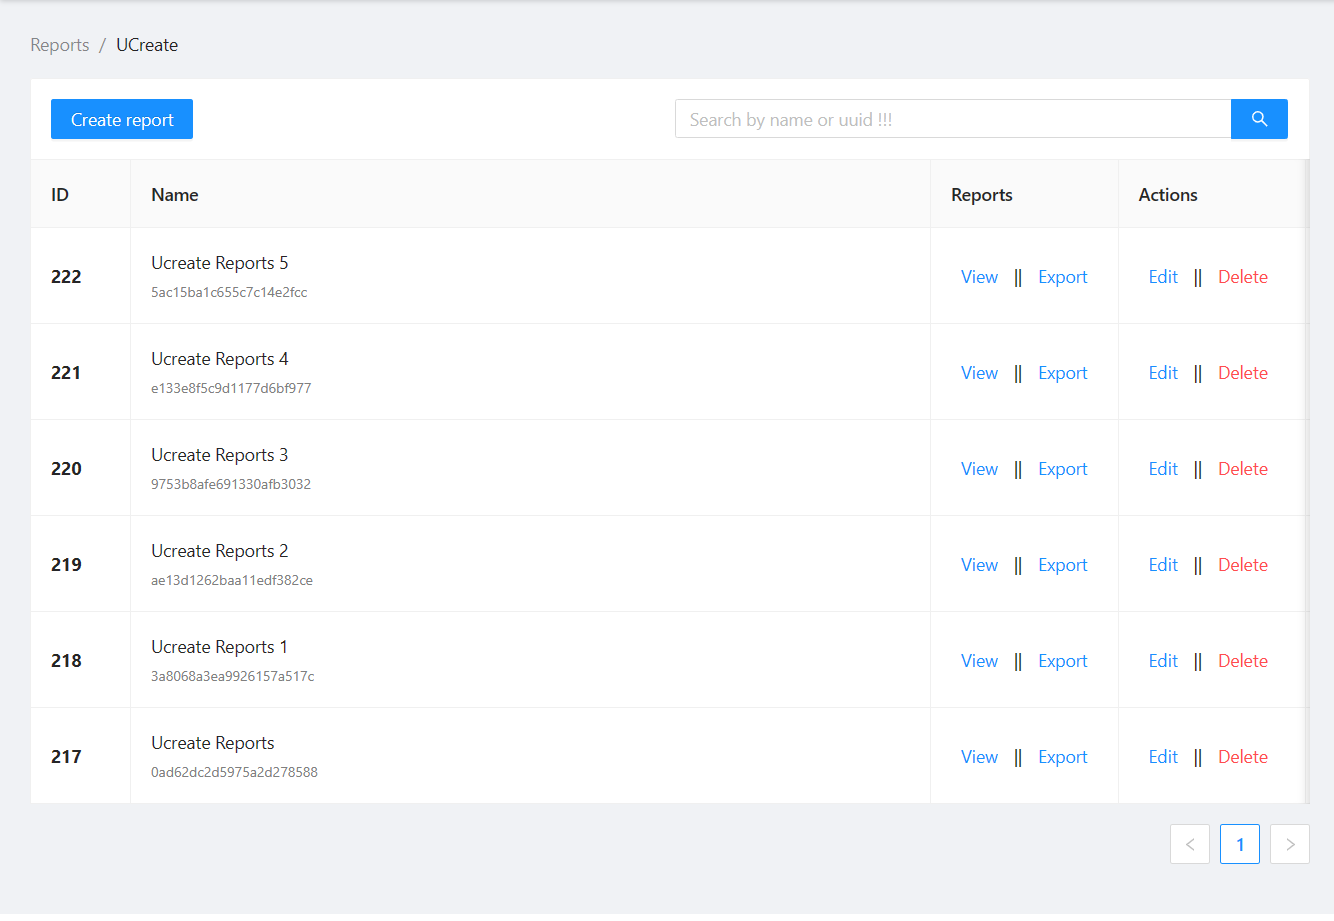This screenshot has height=921, width=1334.
Task: Delete report Ucreate Reports 3
Action: click(x=1243, y=469)
